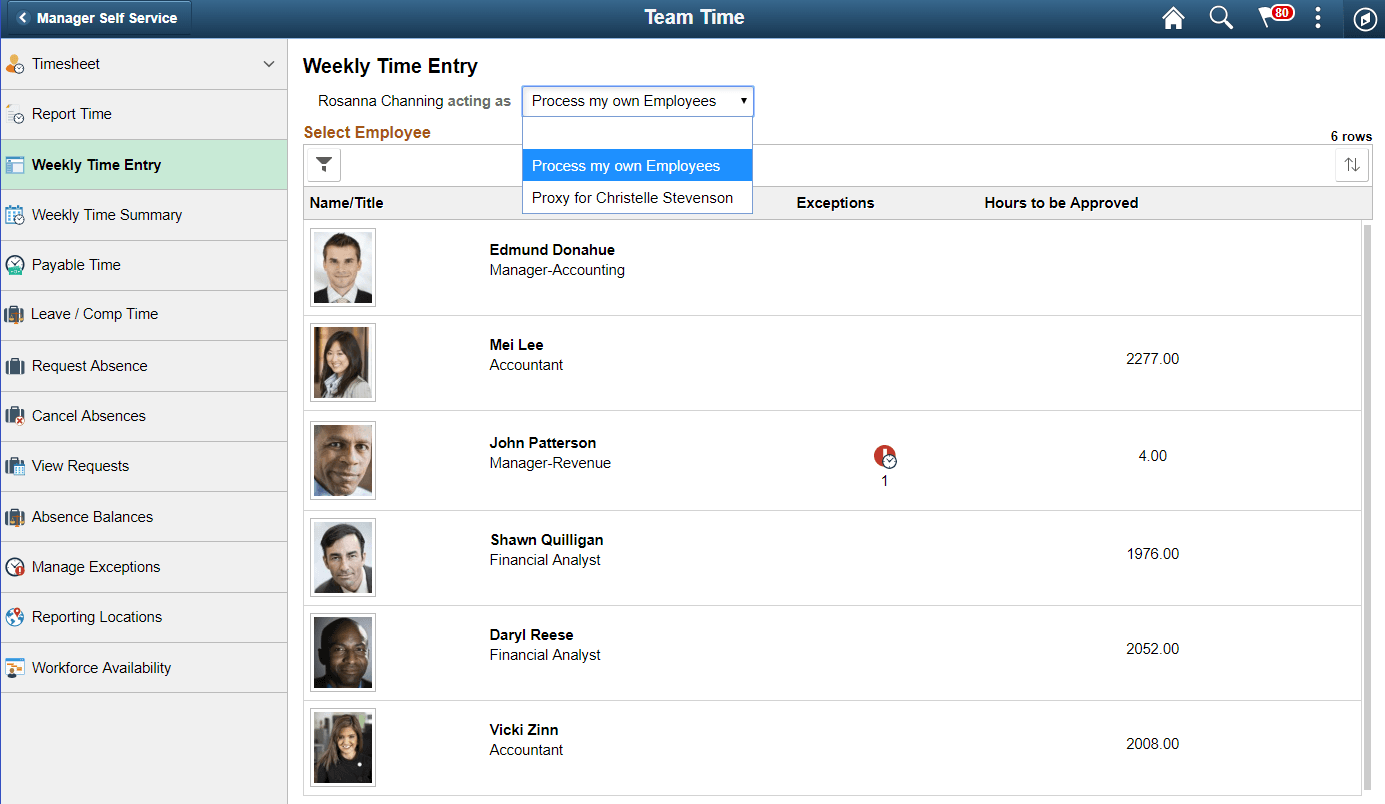Collapse the Timesheet section chevron

[x=267, y=63]
